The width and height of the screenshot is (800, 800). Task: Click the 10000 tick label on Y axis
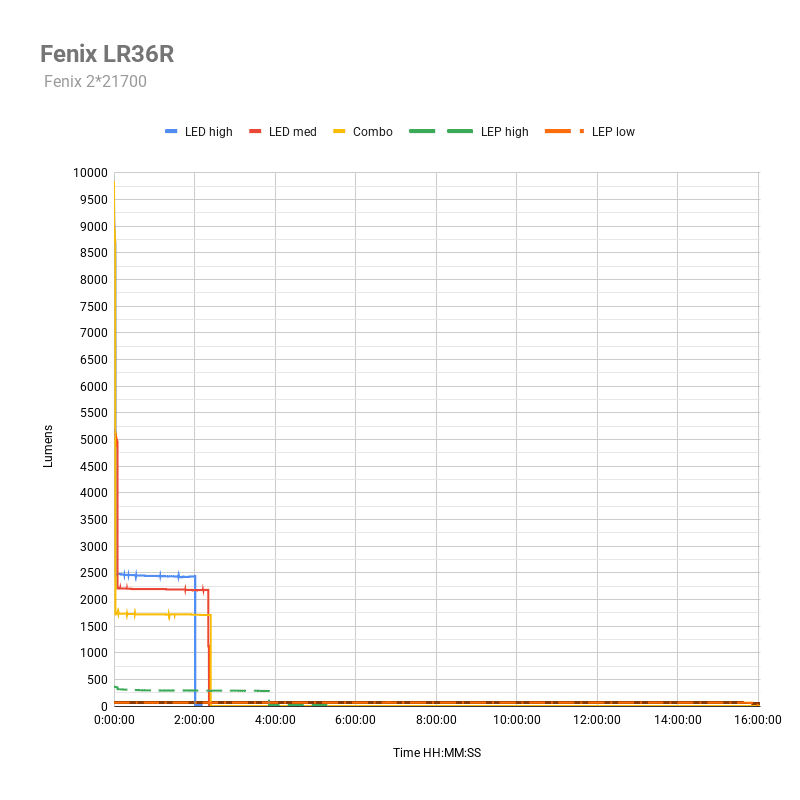click(89, 173)
